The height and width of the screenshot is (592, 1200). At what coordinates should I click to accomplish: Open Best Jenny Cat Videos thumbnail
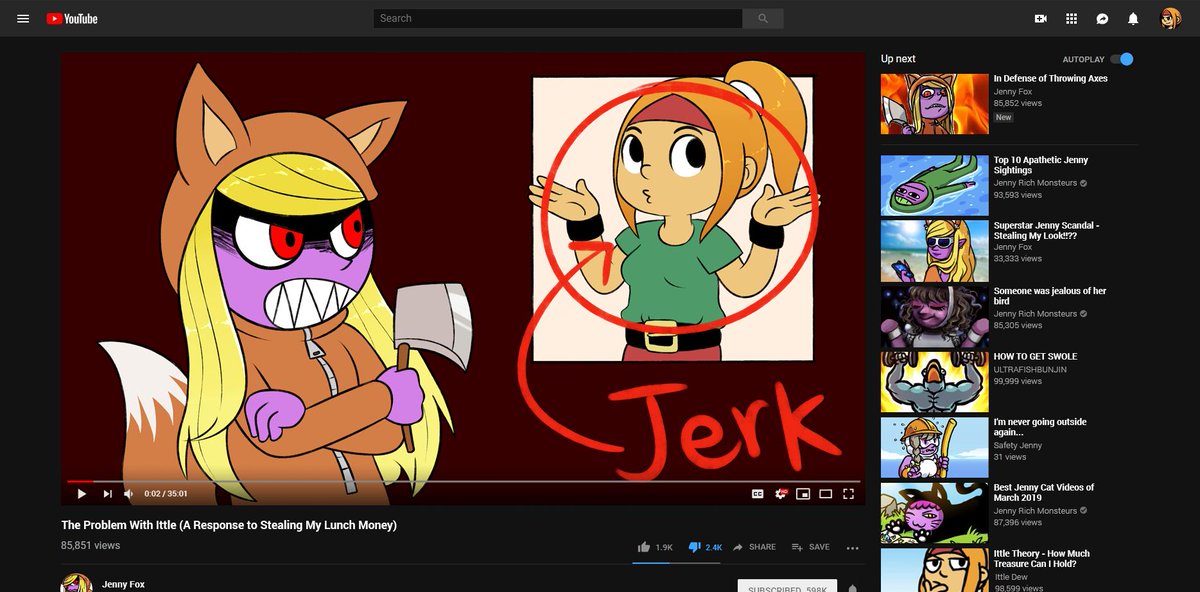tap(934, 512)
